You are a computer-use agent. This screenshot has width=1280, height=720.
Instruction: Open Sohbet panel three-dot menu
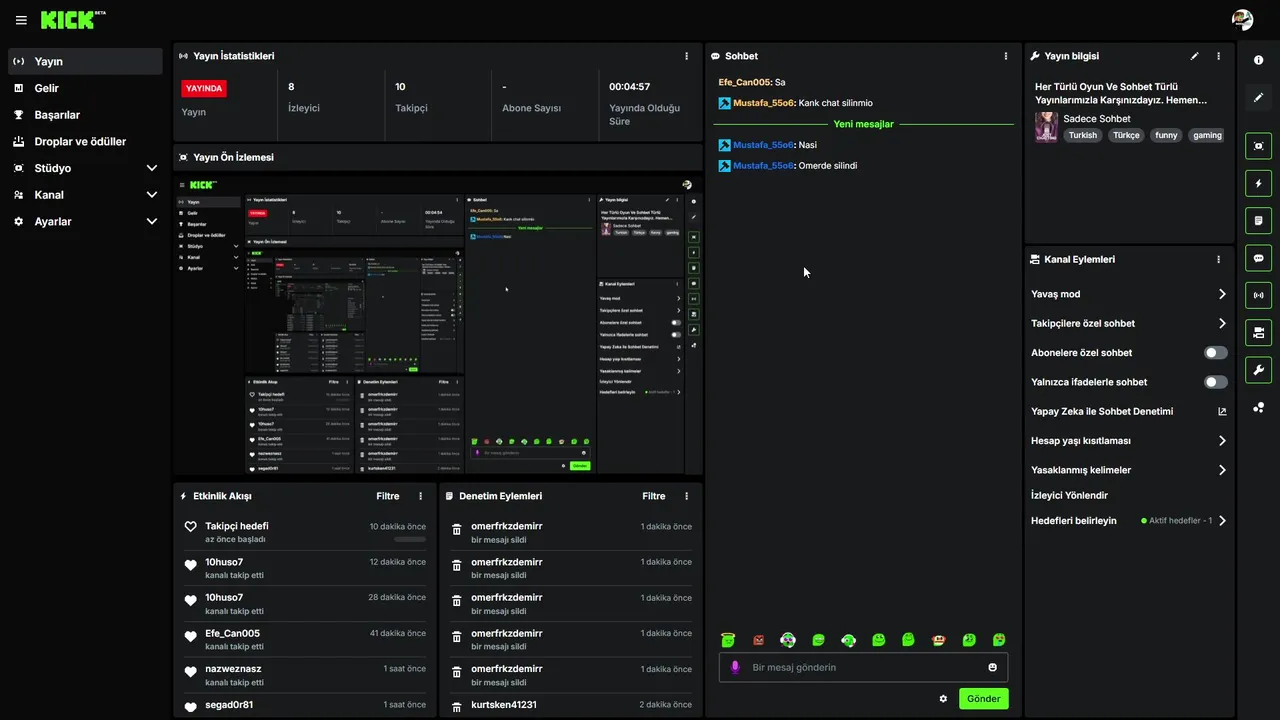tap(1006, 56)
